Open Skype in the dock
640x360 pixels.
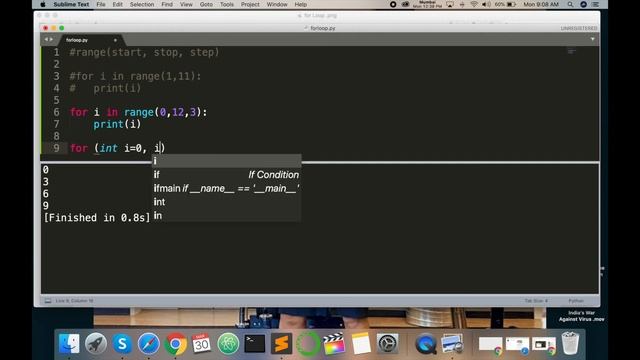(x=122, y=343)
